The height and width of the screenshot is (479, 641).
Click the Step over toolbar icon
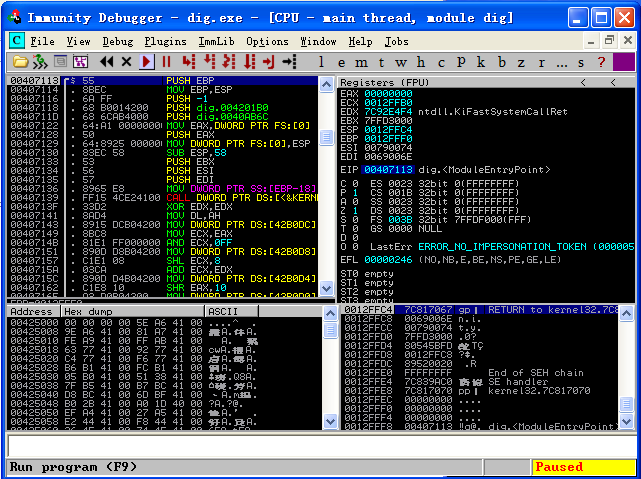pos(209,62)
